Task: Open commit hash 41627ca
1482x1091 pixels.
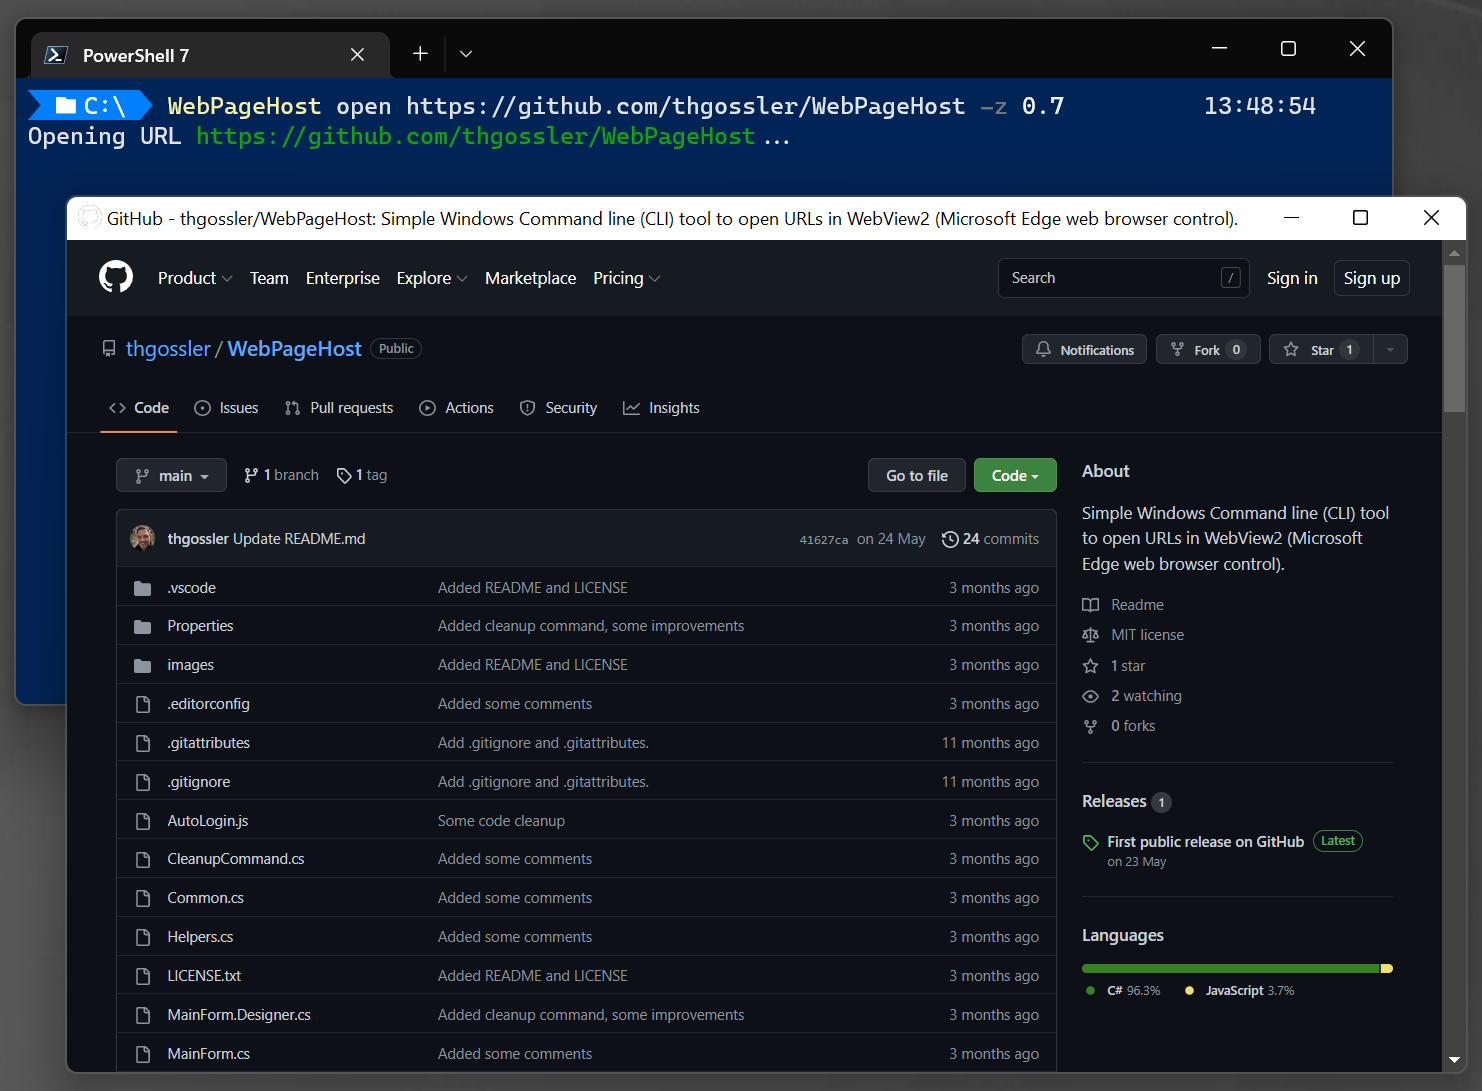Action: point(823,540)
